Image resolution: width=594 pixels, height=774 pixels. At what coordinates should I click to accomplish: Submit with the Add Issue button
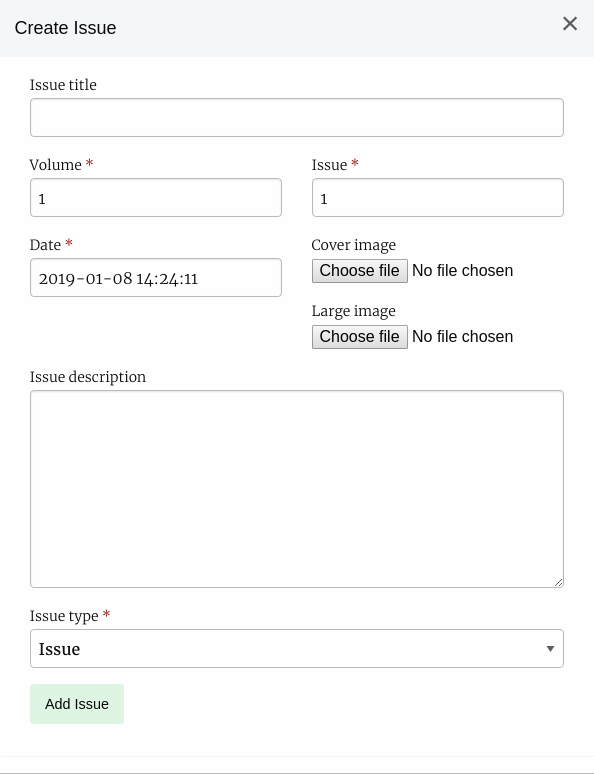(x=77, y=704)
